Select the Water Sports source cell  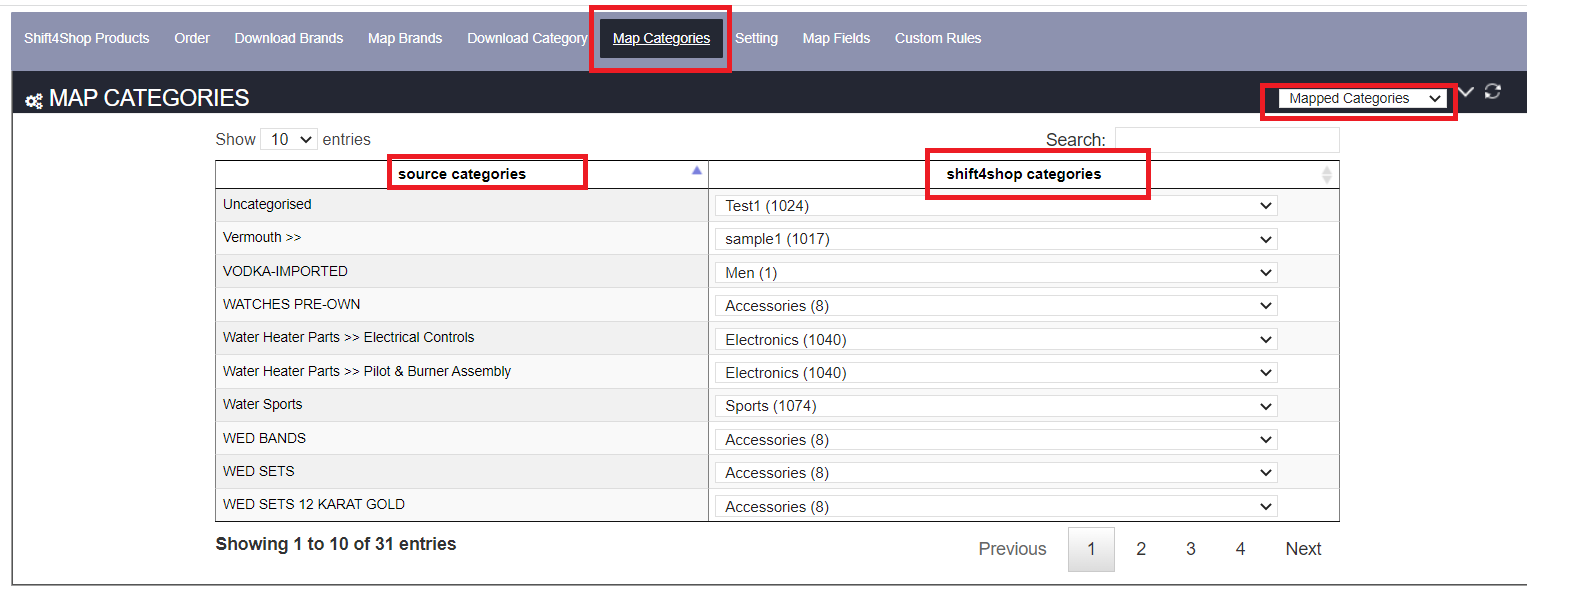coord(462,405)
